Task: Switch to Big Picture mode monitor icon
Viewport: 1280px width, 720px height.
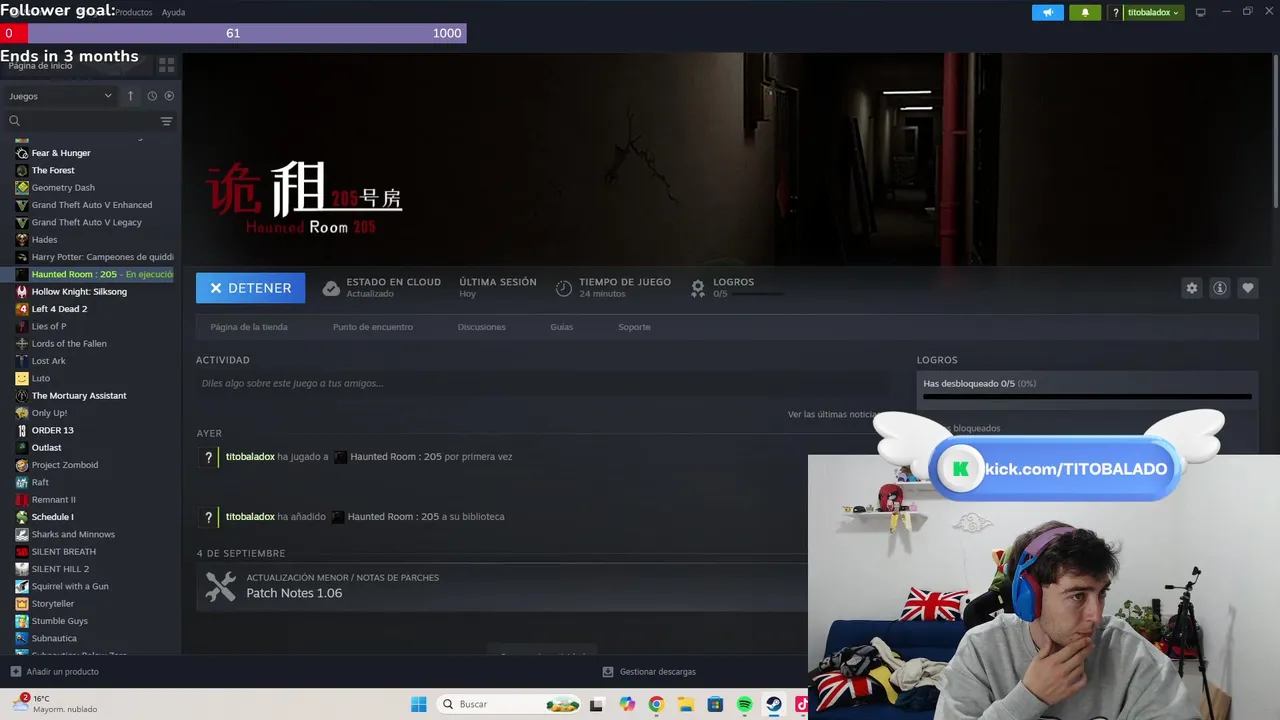Action: point(1201,12)
